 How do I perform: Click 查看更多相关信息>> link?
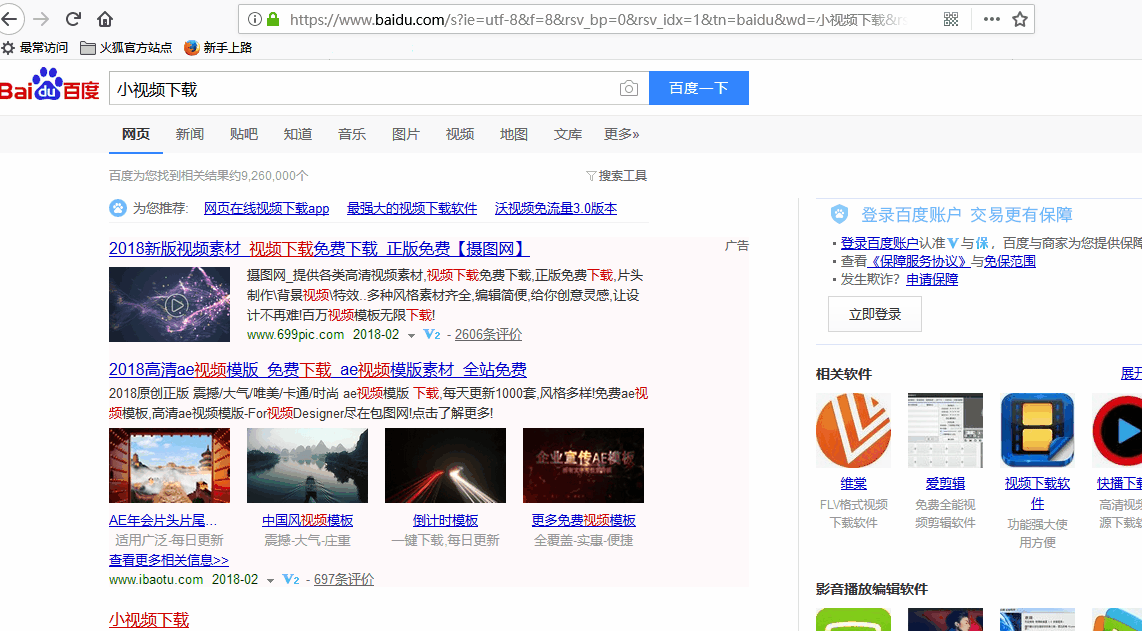[x=169, y=560]
